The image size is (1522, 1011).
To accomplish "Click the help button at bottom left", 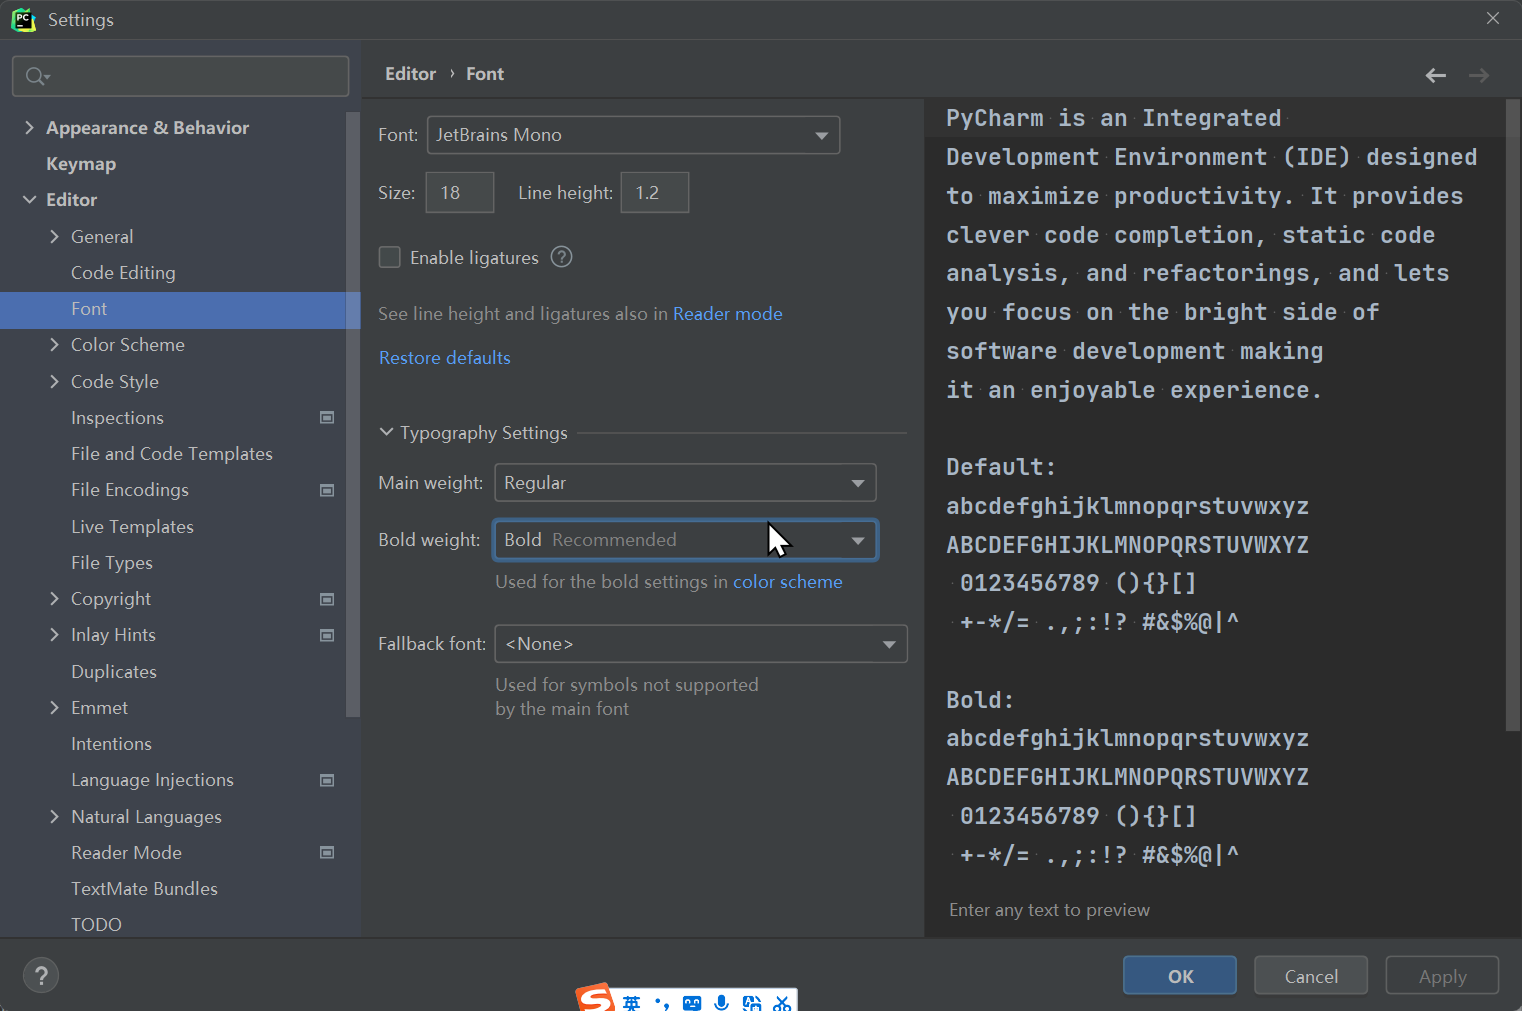I will coord(41,975).
